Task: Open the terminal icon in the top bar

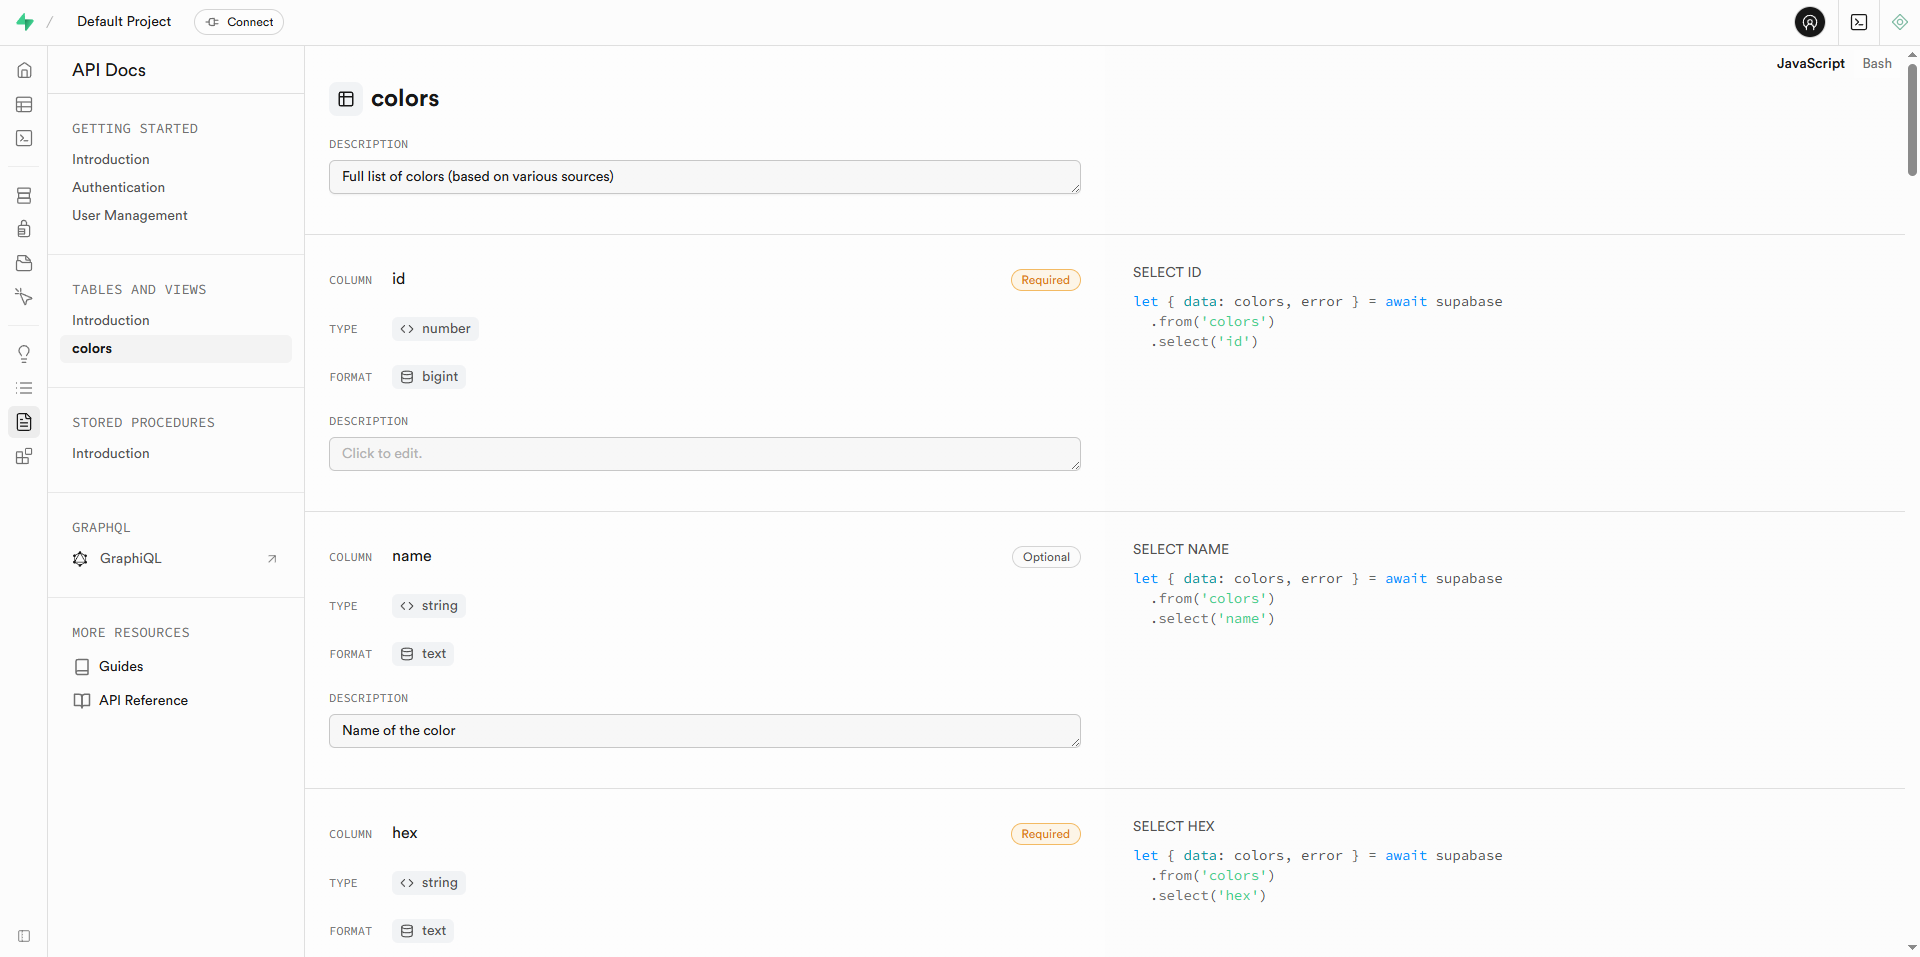Action: point(1859,21)
